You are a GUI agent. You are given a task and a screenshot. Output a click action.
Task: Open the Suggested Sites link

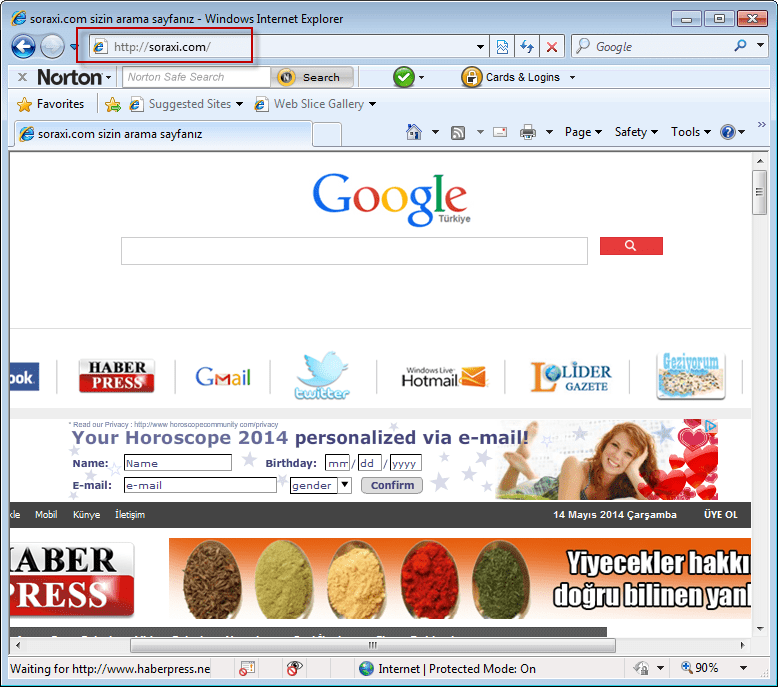click(x=187, y=104)
